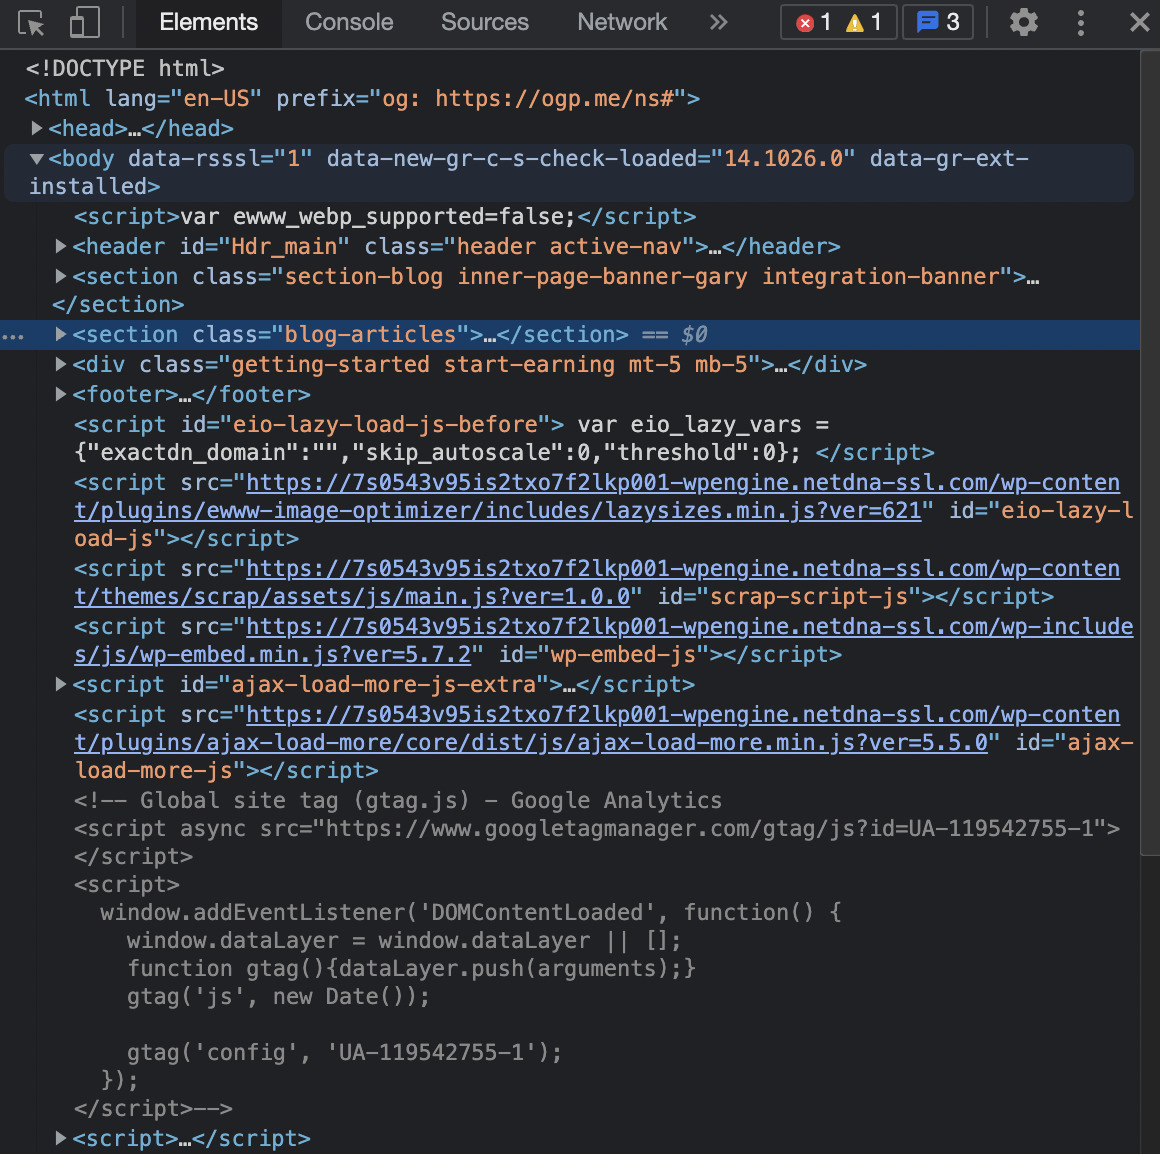Select the html lang en-US node
The width and height of the screenshot is (1160, 1154).
[362, 98]
